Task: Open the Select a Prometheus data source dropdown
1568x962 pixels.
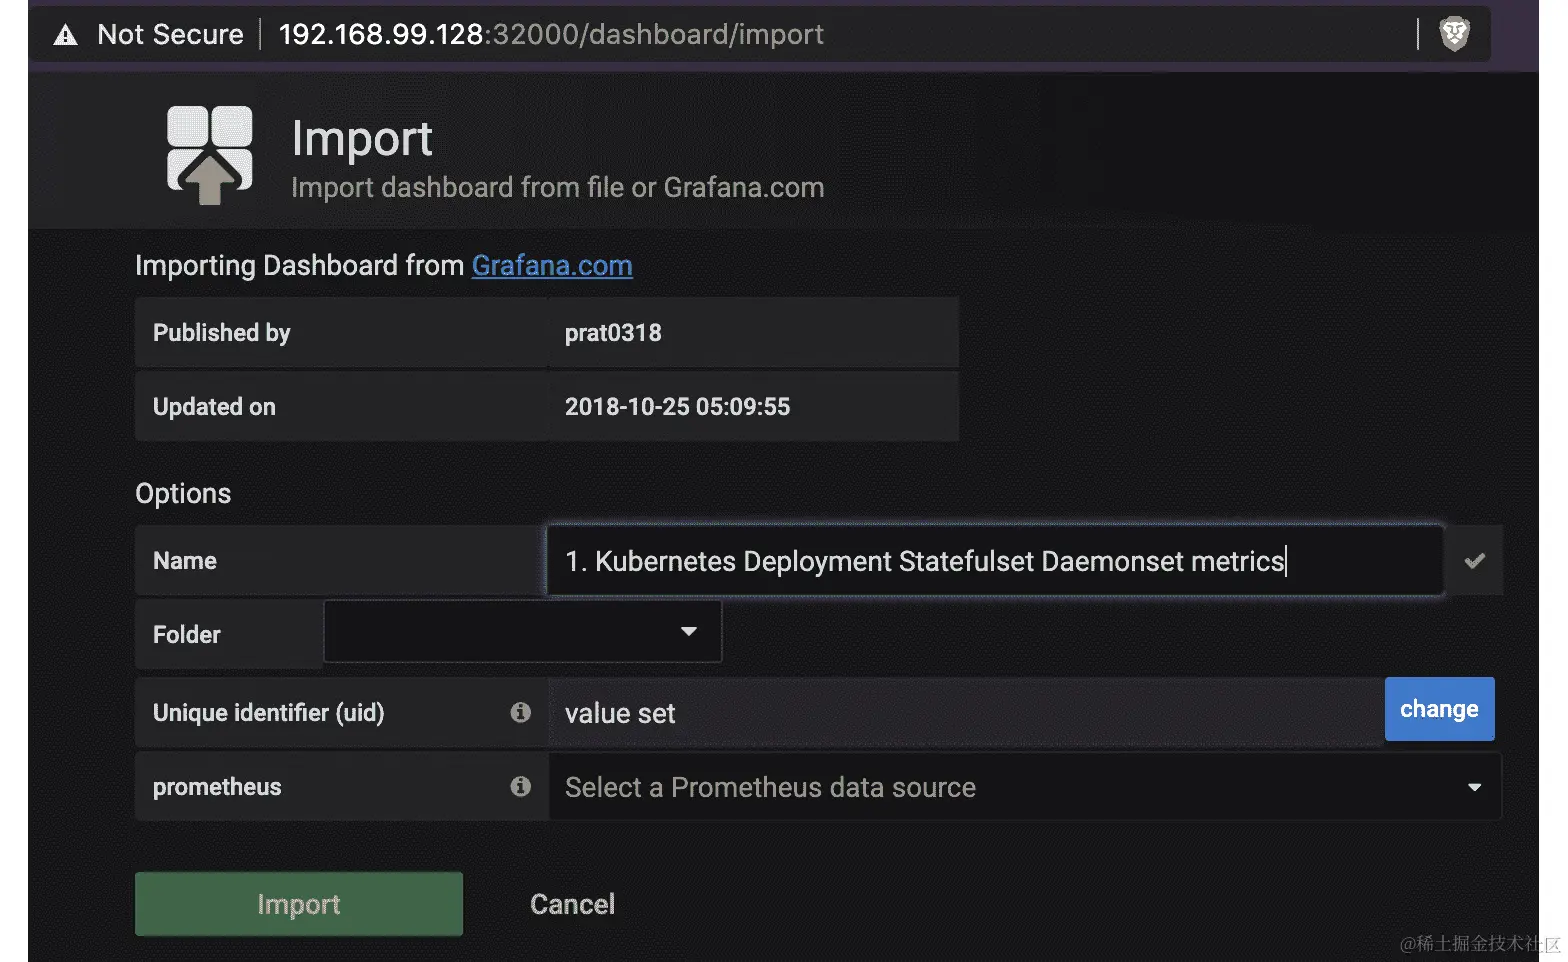Action: pos(1024,787)
